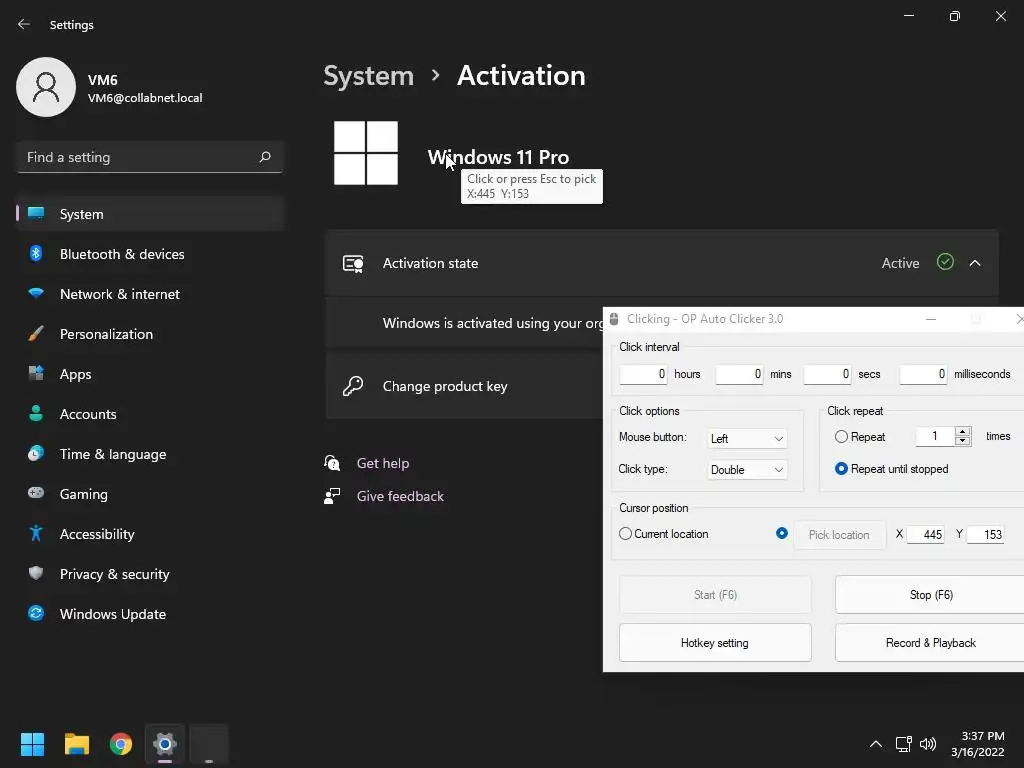The image size is (1024, 768).
Task: Click the Give feedback icon
Action: point(332,496)
